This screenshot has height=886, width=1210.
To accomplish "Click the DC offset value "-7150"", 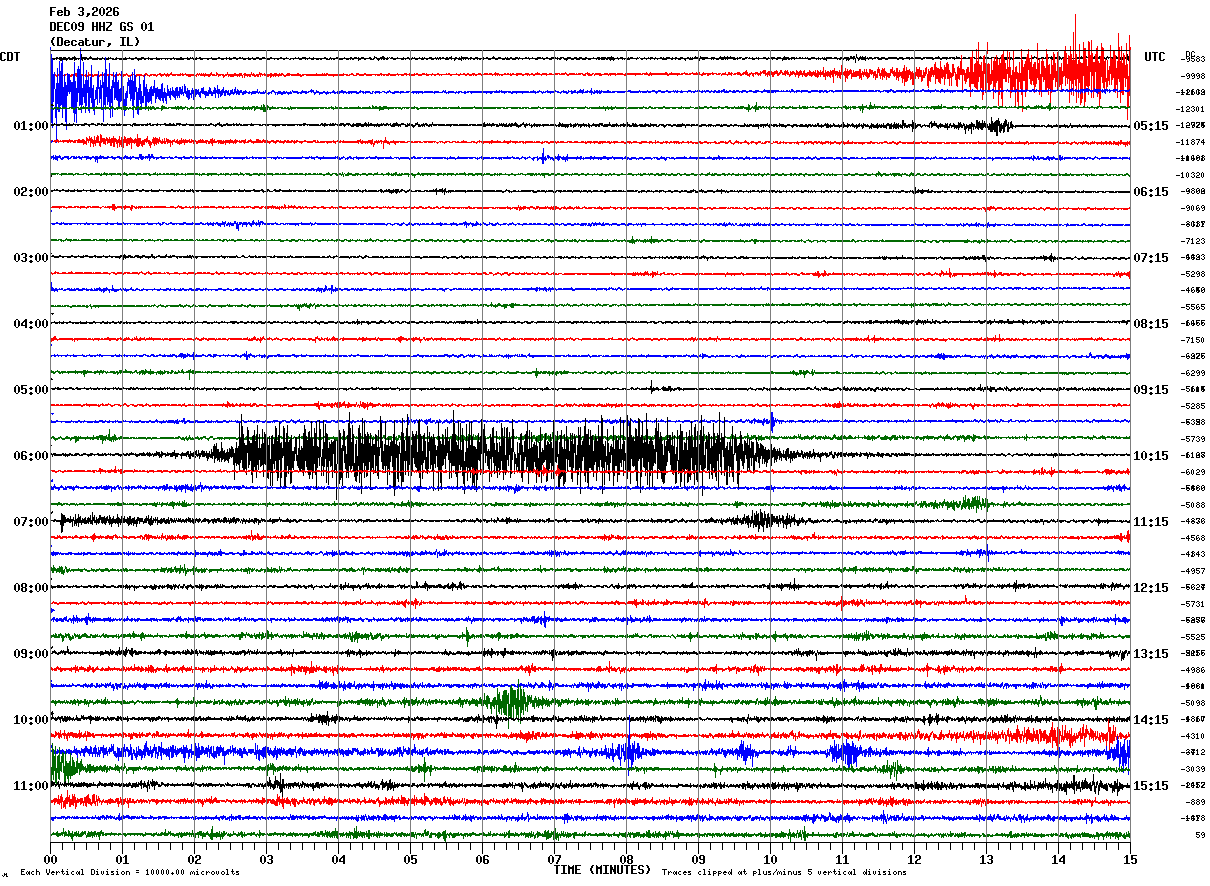I will [1194, 340].
